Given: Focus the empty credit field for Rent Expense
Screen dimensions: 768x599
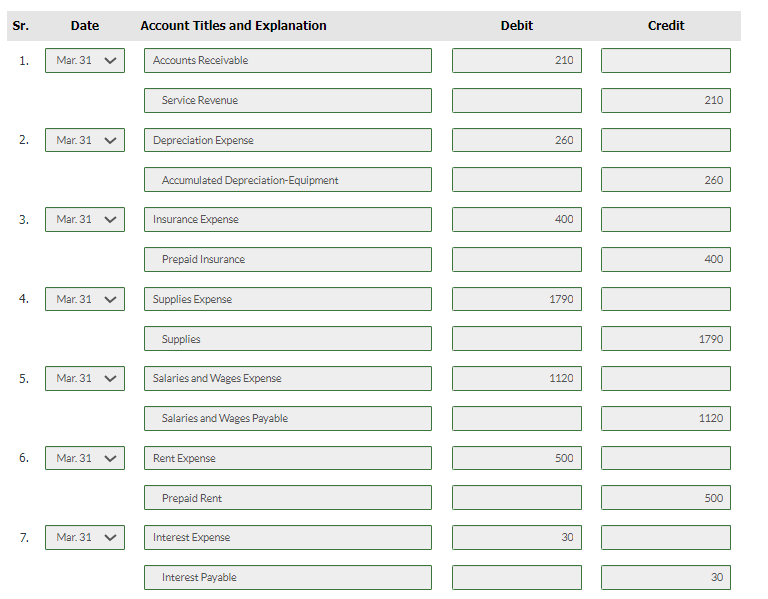Looking at the screenshot, I should pyautogui.click(x=666, y=458).
